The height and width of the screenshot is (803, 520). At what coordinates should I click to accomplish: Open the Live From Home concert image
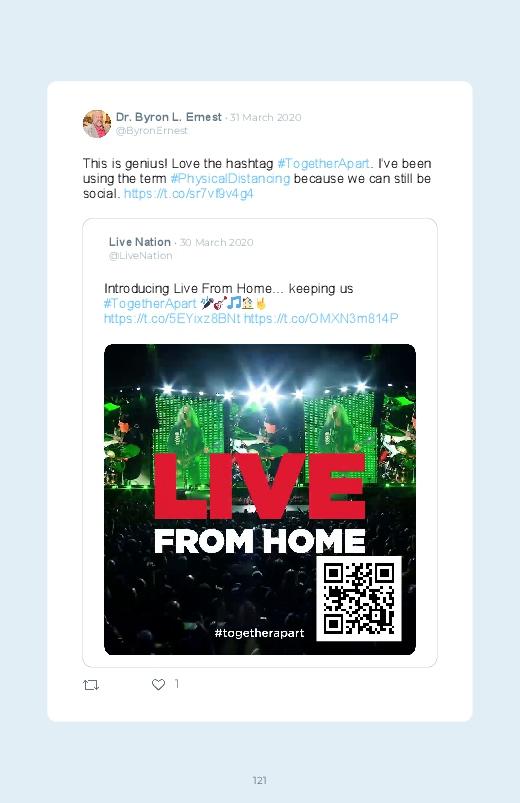tap(260, 499)
